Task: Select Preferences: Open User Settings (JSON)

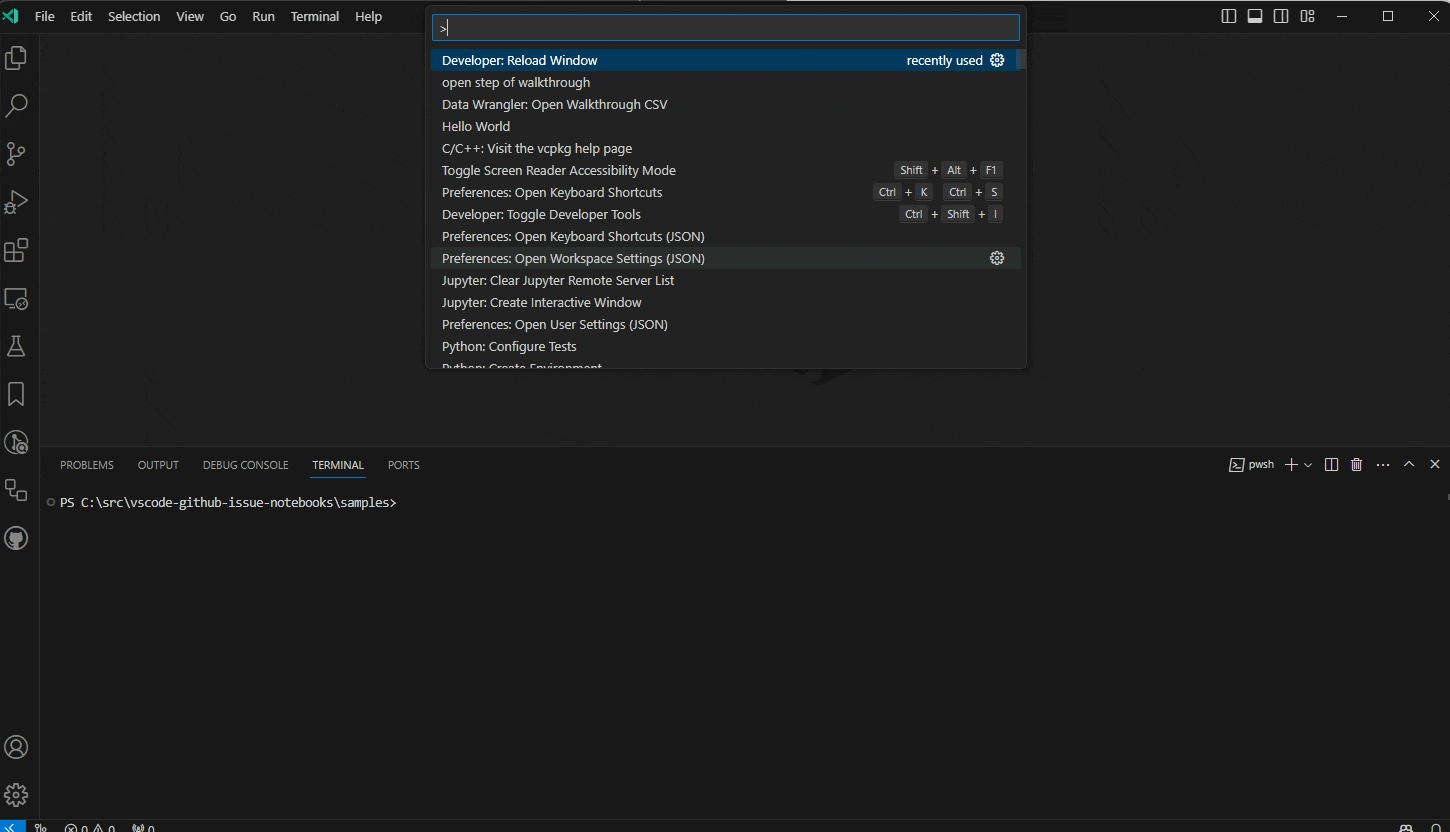Action: (x=555, y=324)
